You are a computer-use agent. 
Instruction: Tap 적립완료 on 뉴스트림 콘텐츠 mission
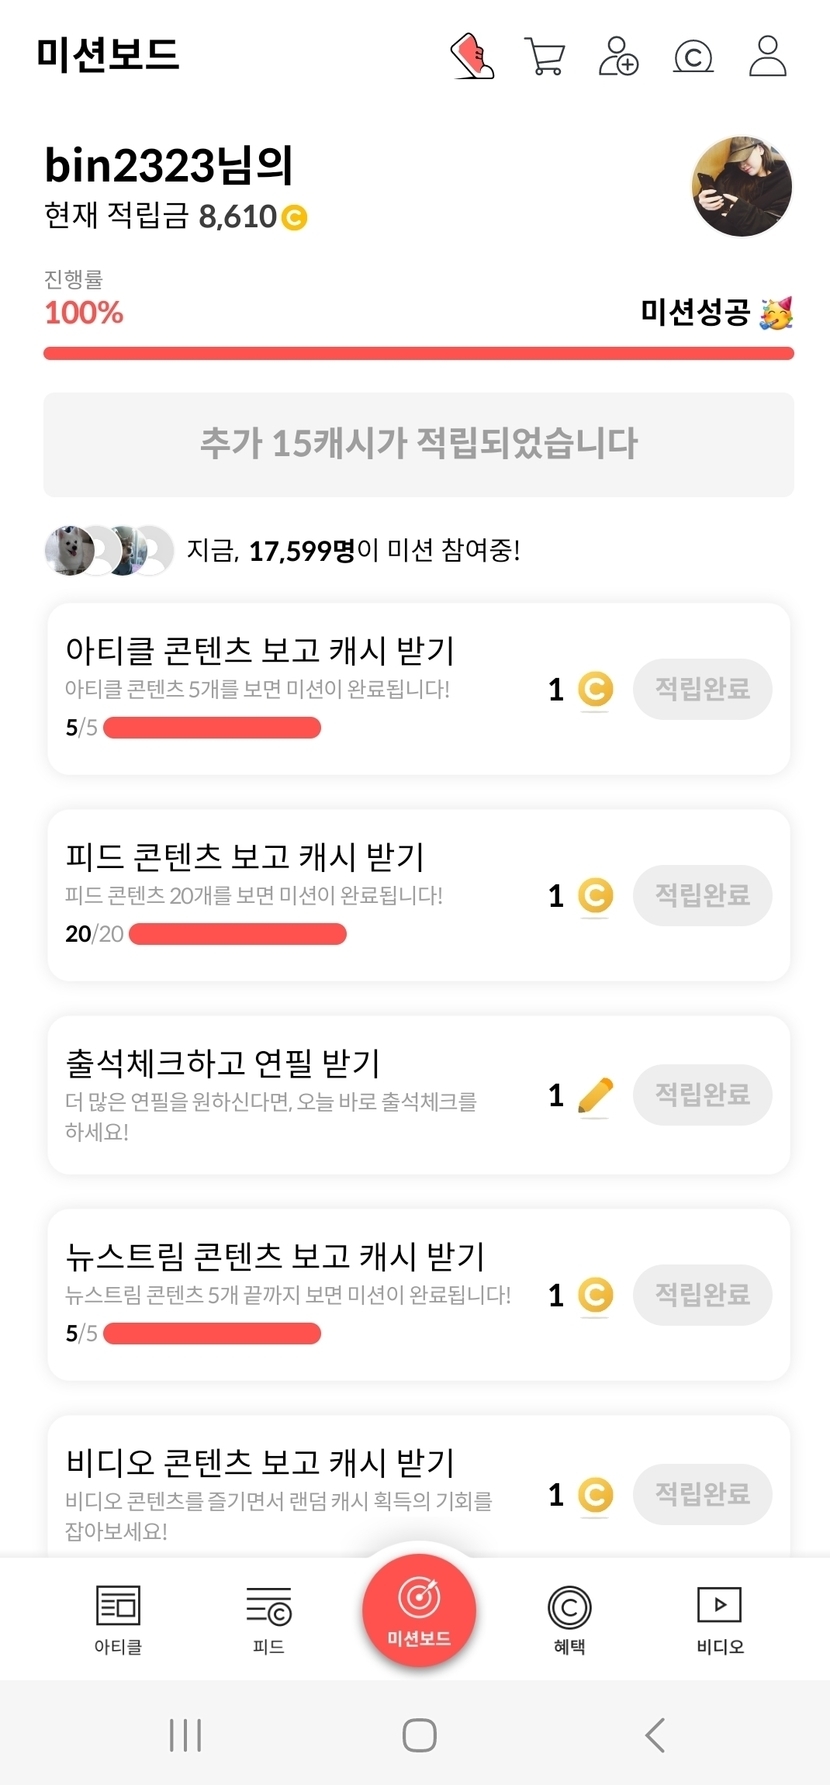pos(702,1295)
